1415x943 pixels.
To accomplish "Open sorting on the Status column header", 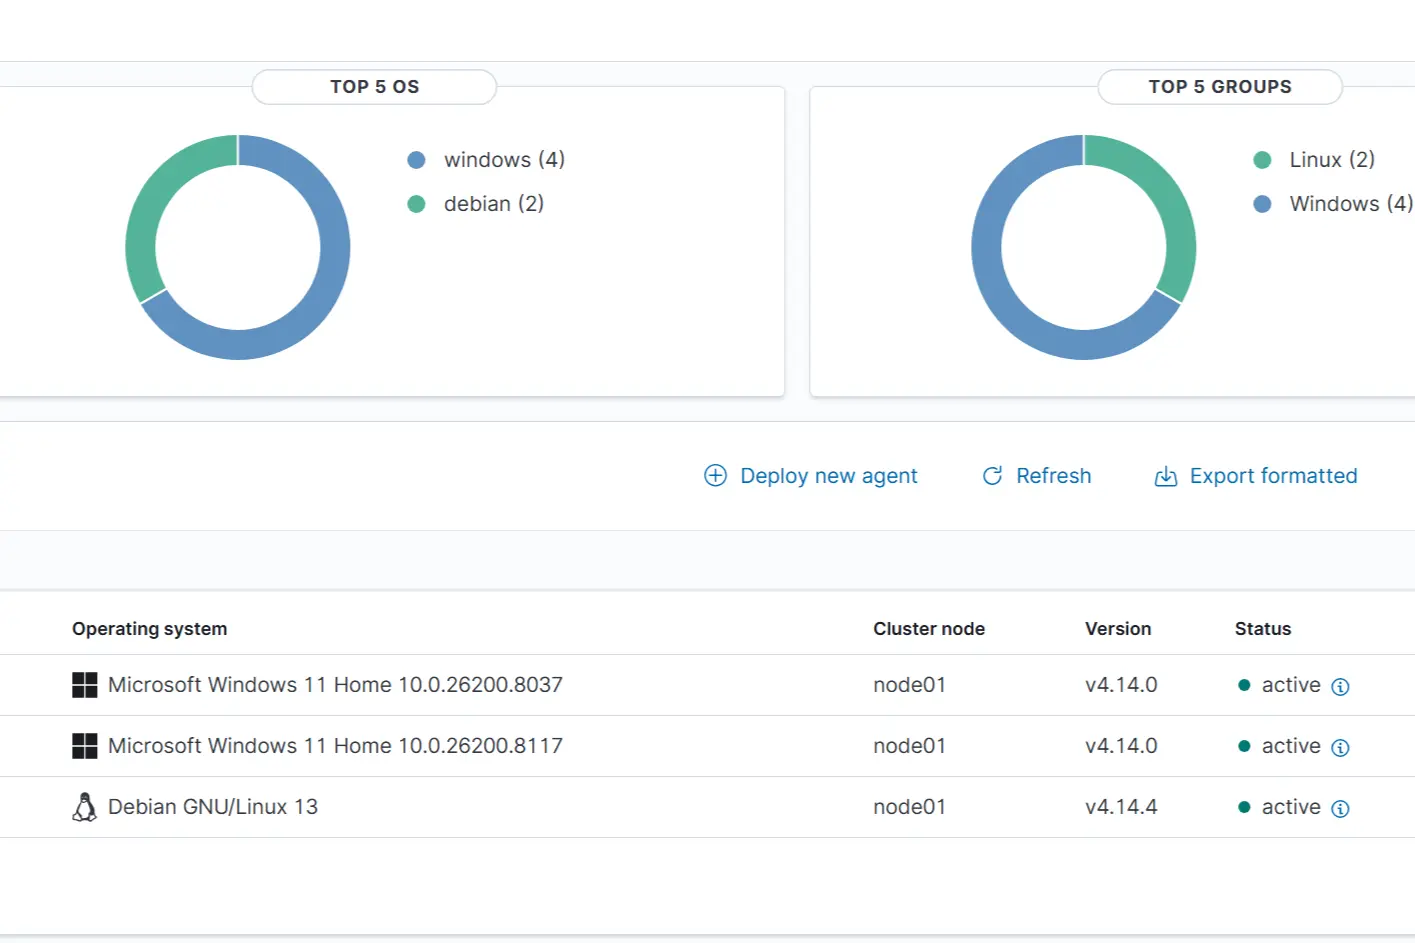I will coord(1262,629).
